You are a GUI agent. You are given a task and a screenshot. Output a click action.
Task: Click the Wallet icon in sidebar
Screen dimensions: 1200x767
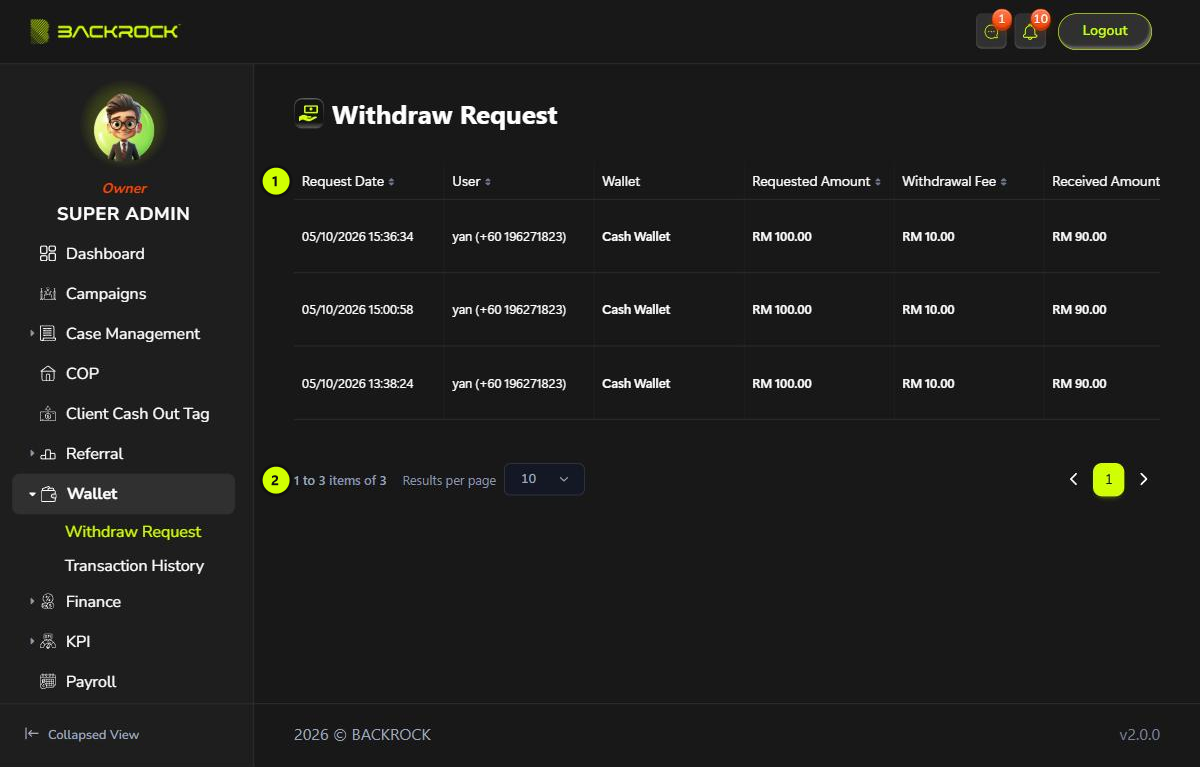click(x=48, y=494)
